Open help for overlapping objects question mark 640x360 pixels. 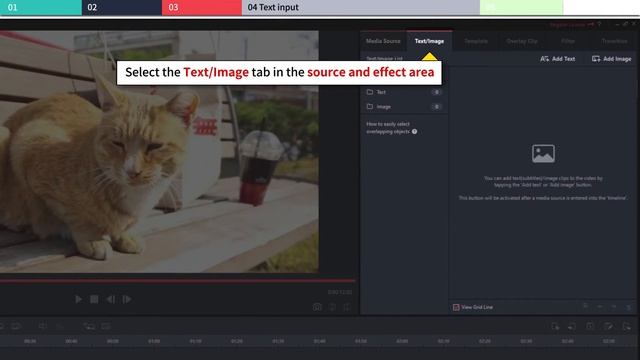coord(415,131)
